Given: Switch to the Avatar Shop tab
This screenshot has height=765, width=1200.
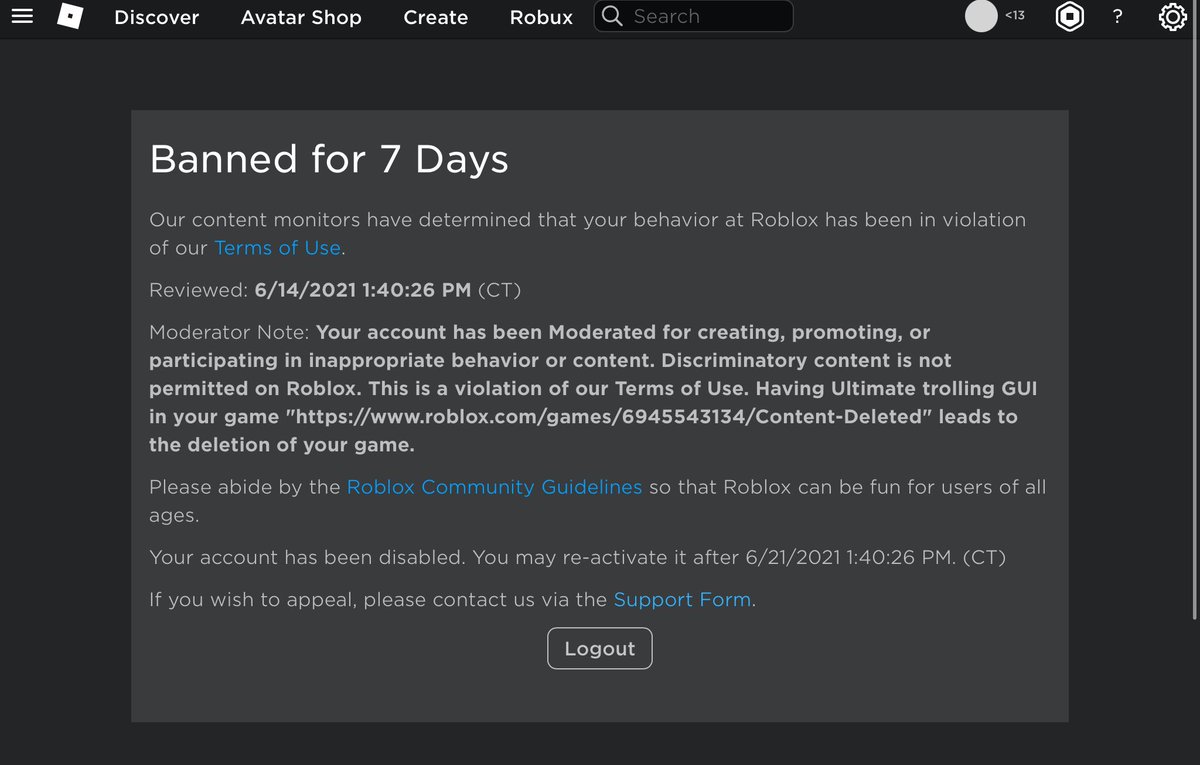Looking at the screenshot, I should pos(301,17).
